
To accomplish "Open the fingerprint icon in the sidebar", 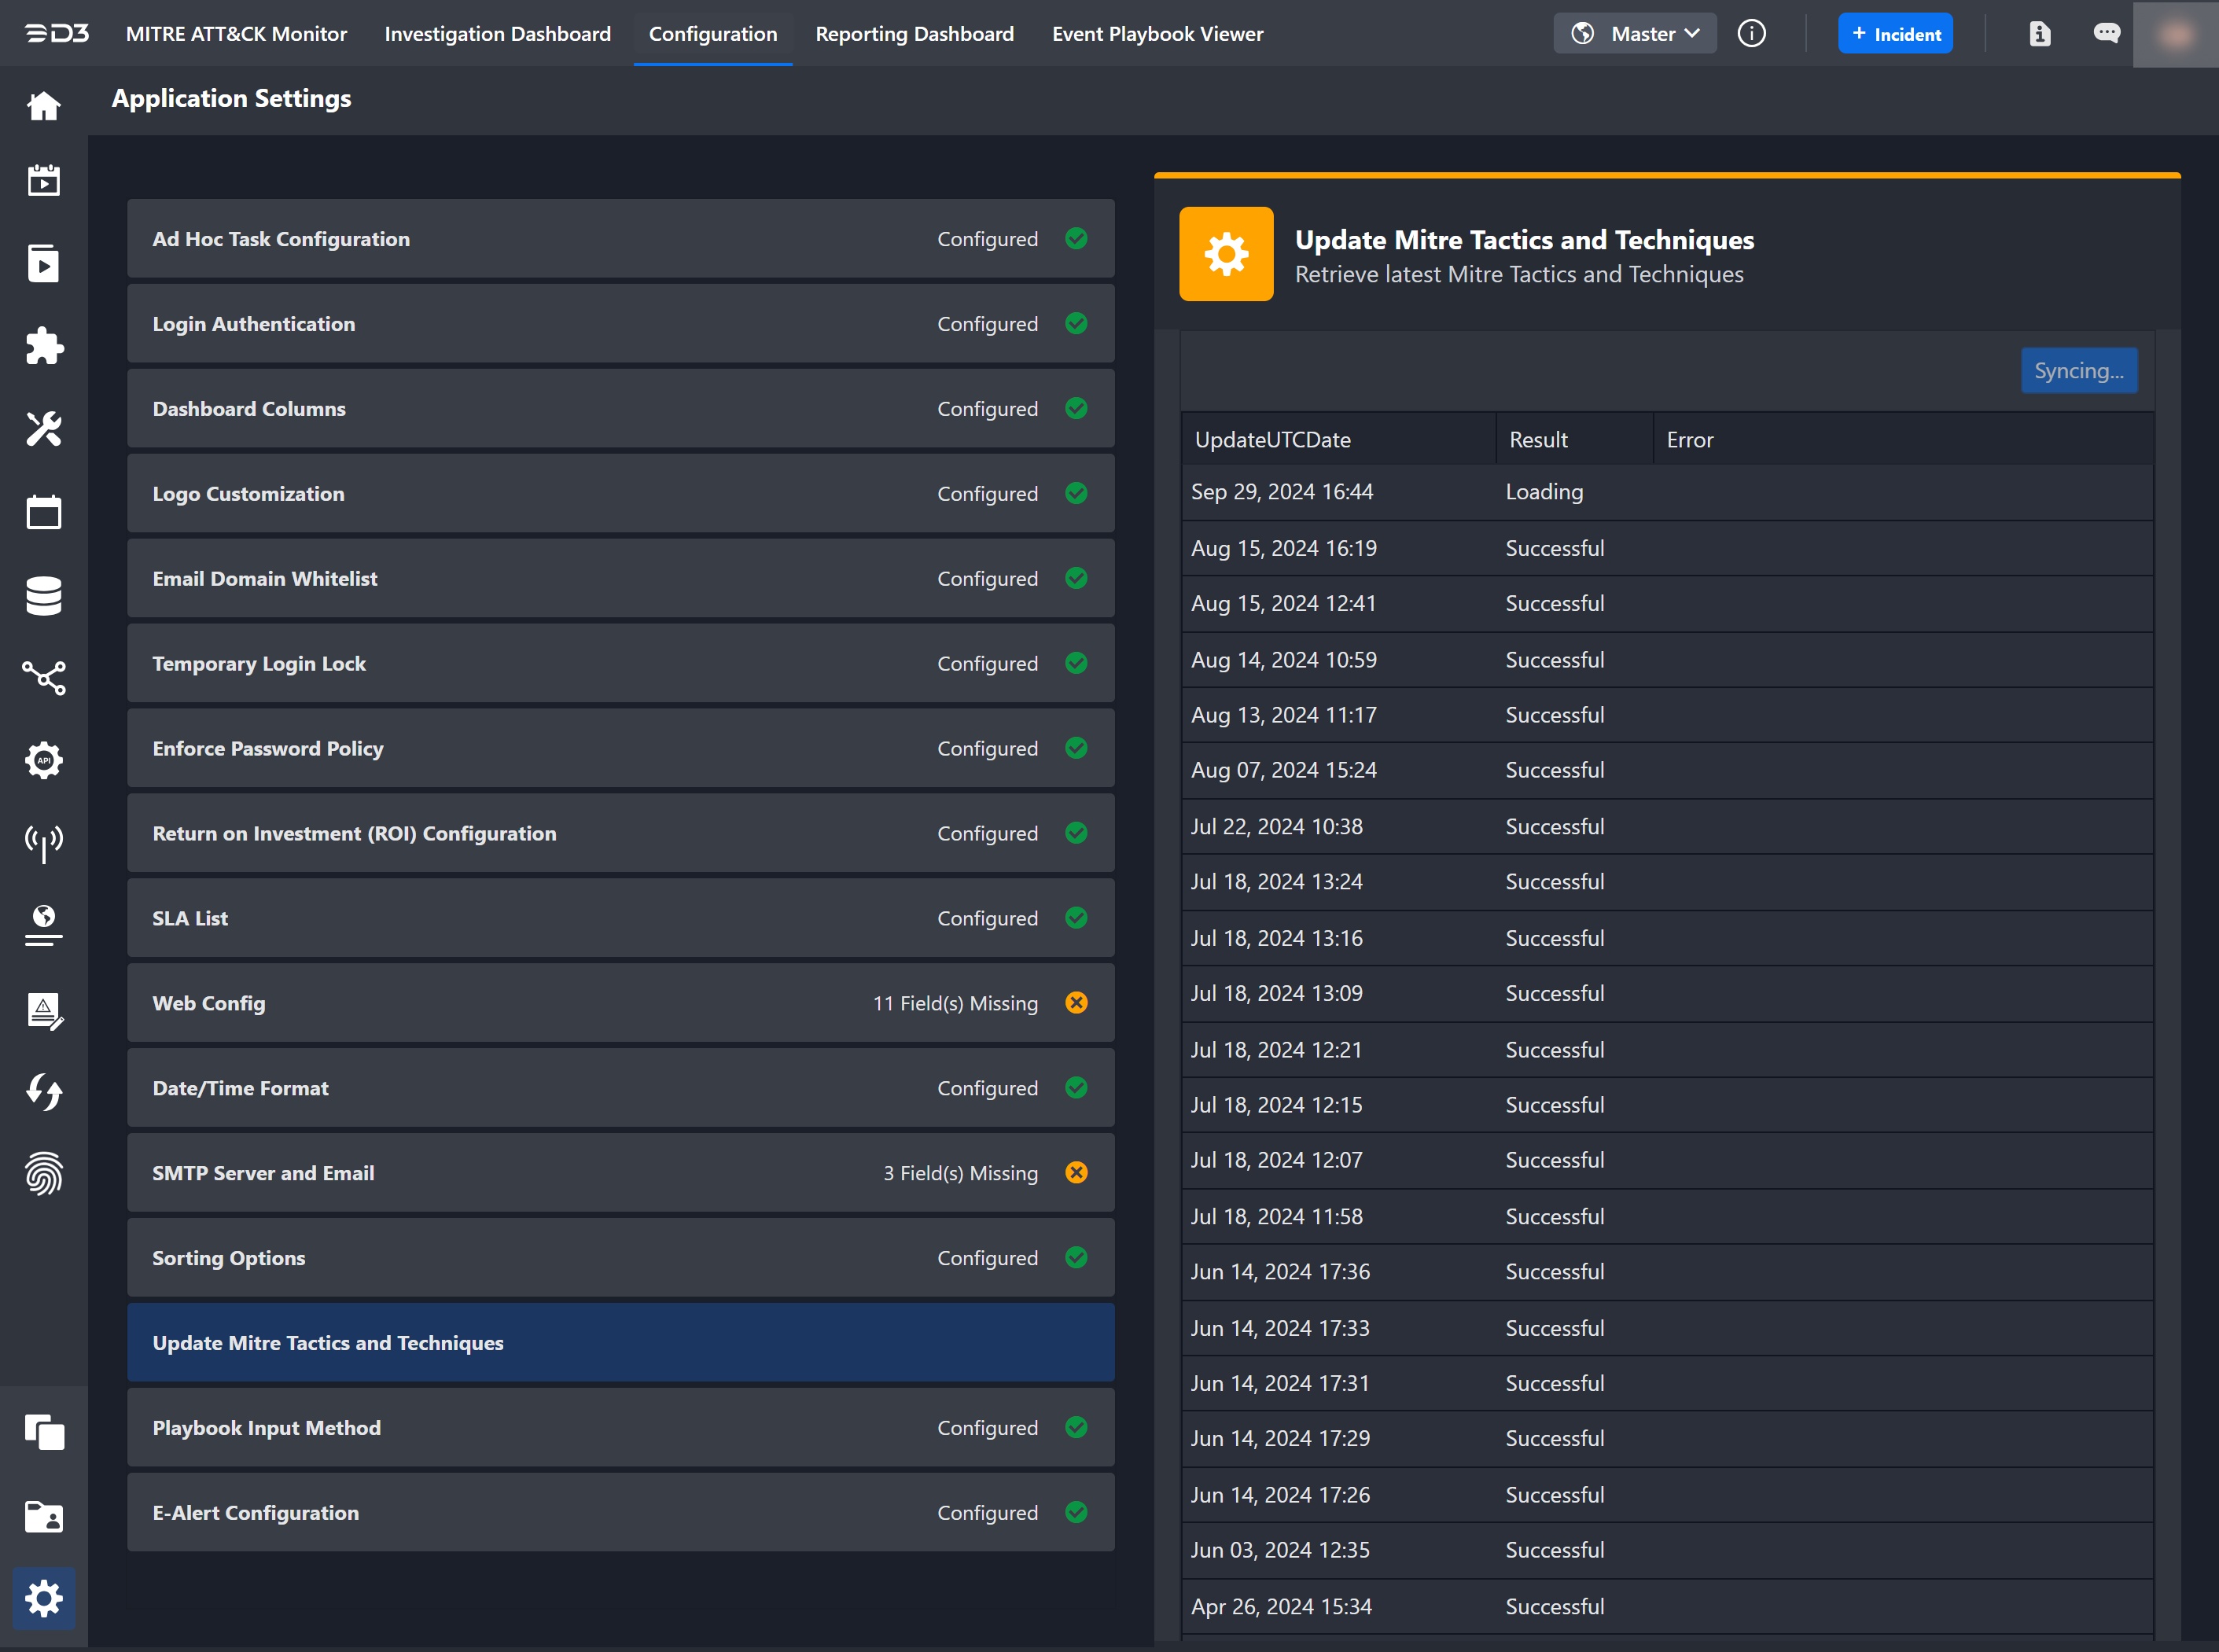I will pyautogui.click(x=43, y=1173).
